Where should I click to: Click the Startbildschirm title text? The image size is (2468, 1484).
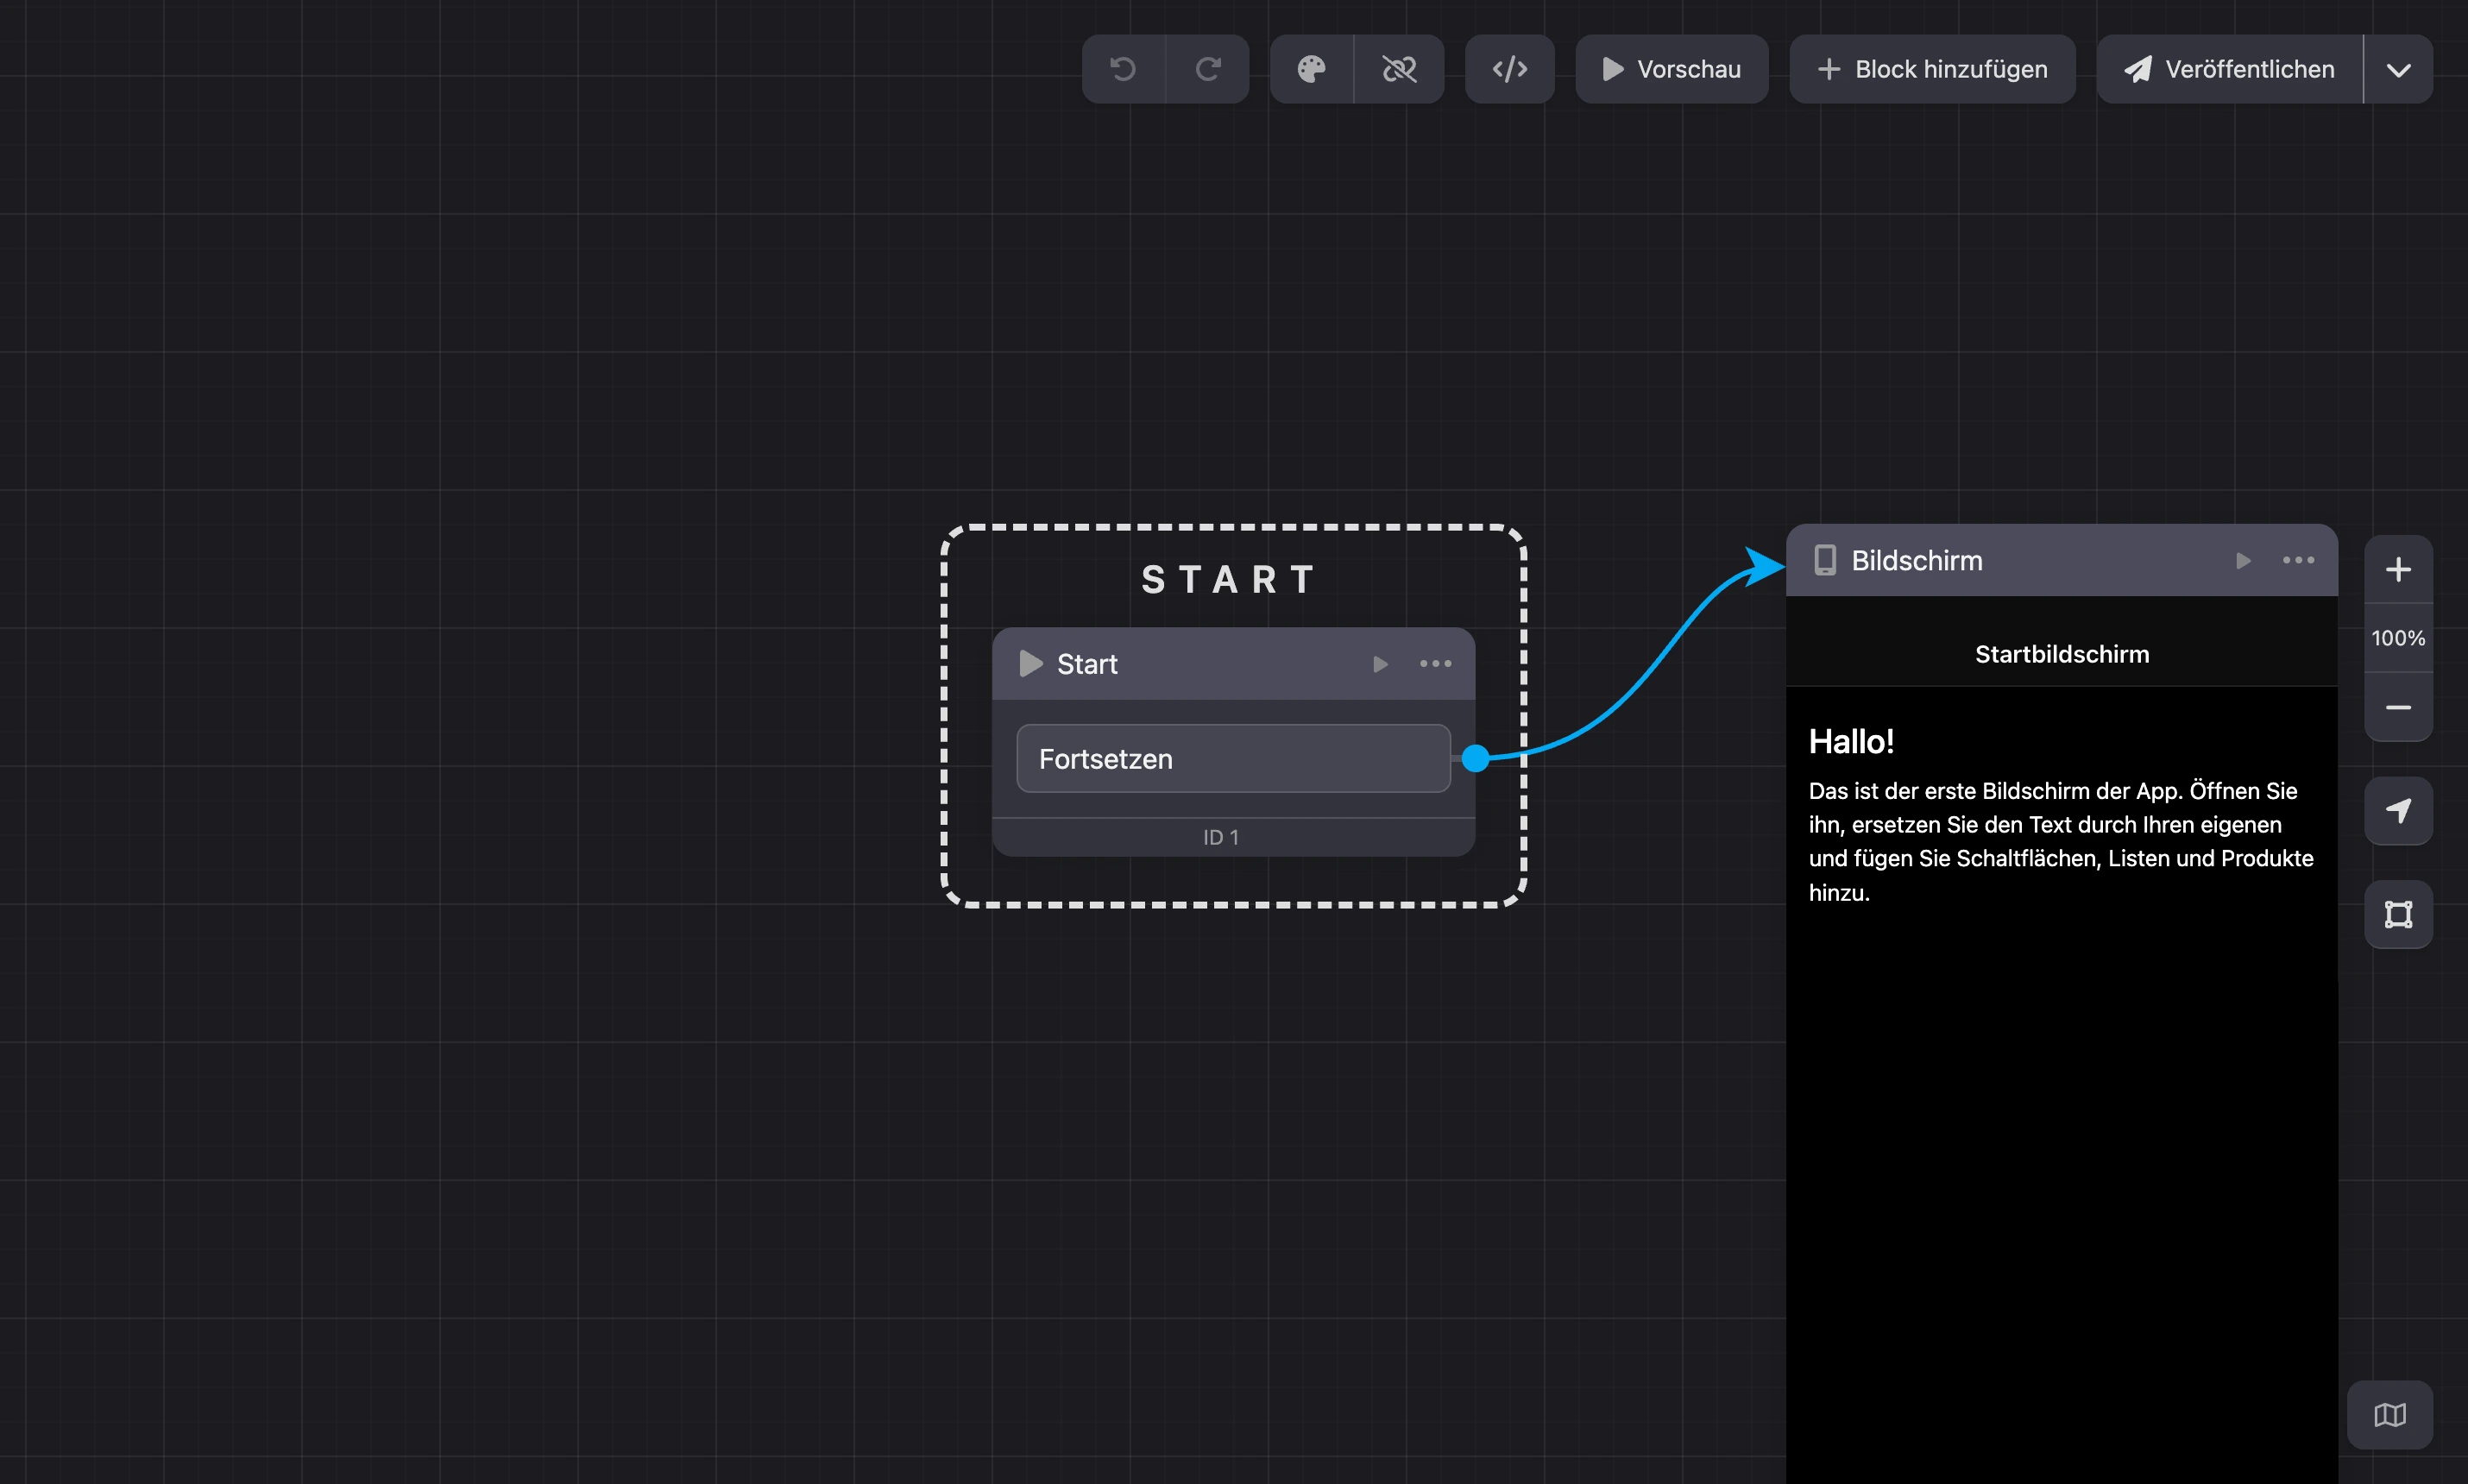pos(2061,654)
